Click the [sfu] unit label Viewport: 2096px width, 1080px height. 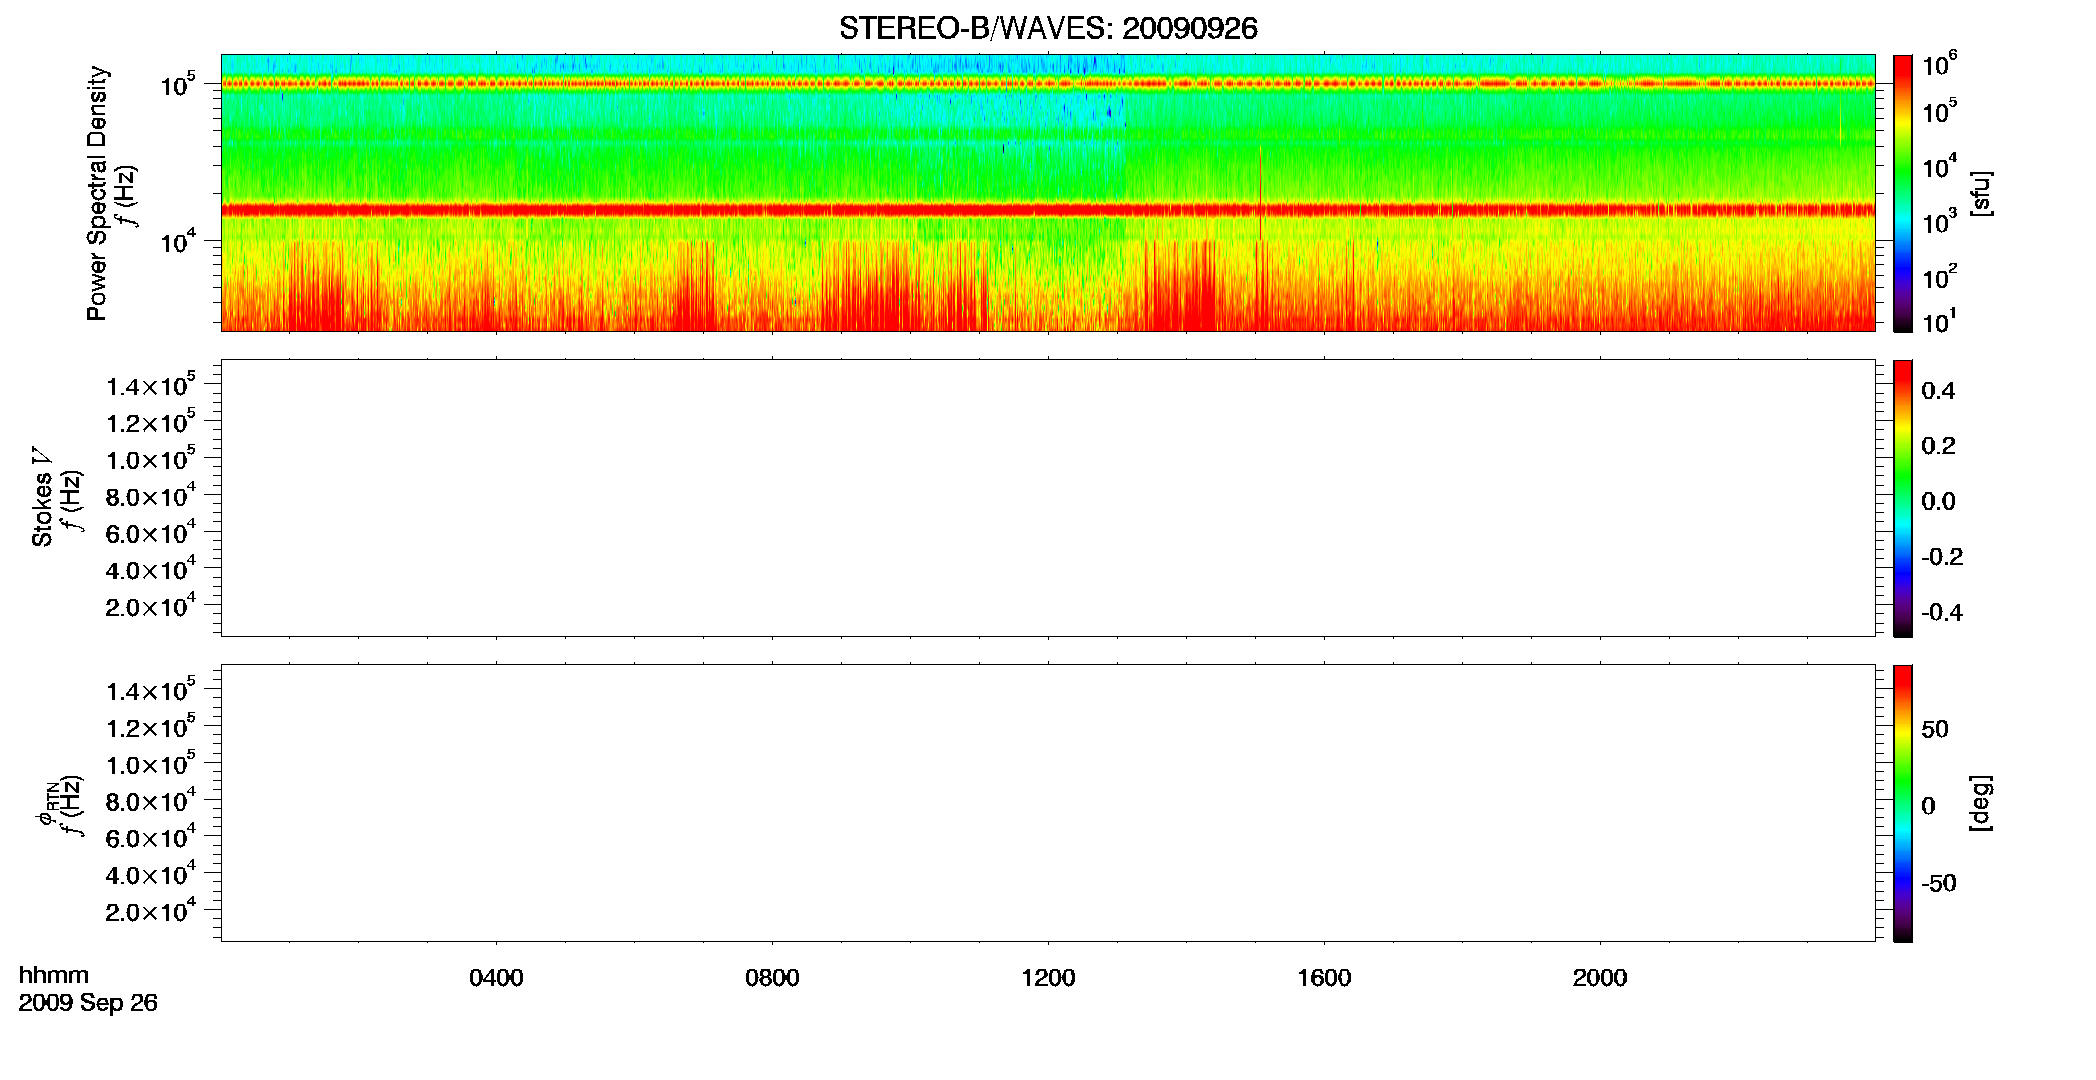pos(1980,194)
